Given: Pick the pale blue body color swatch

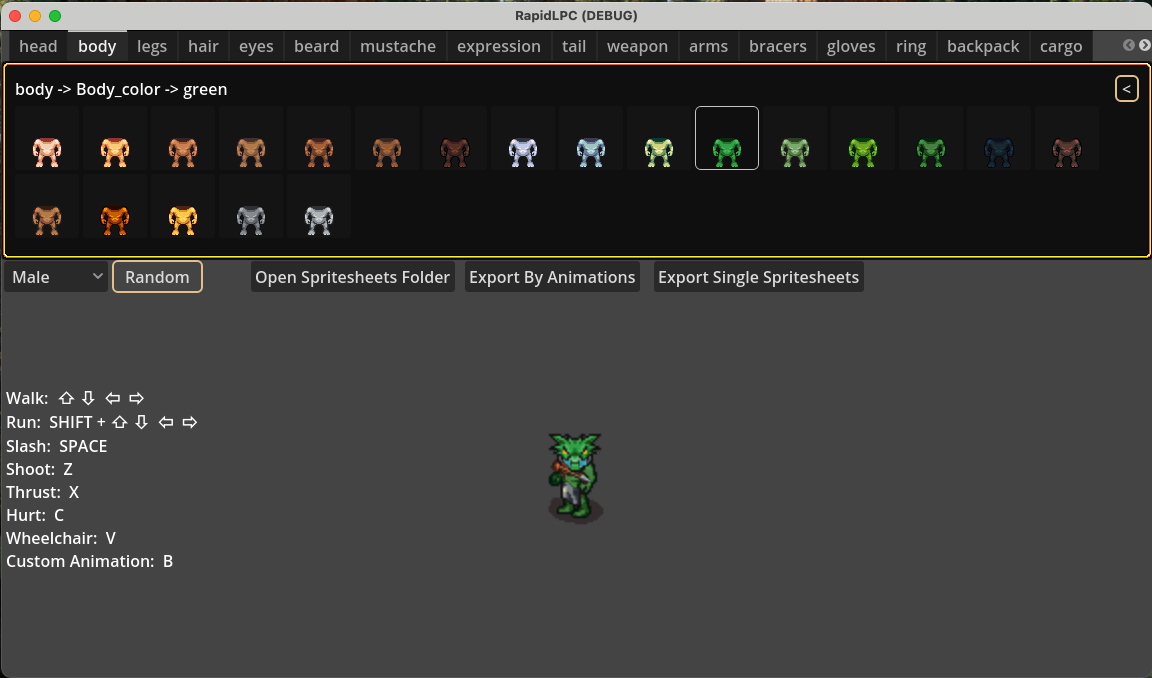Looking at the screenshot, I should [591, 138].
